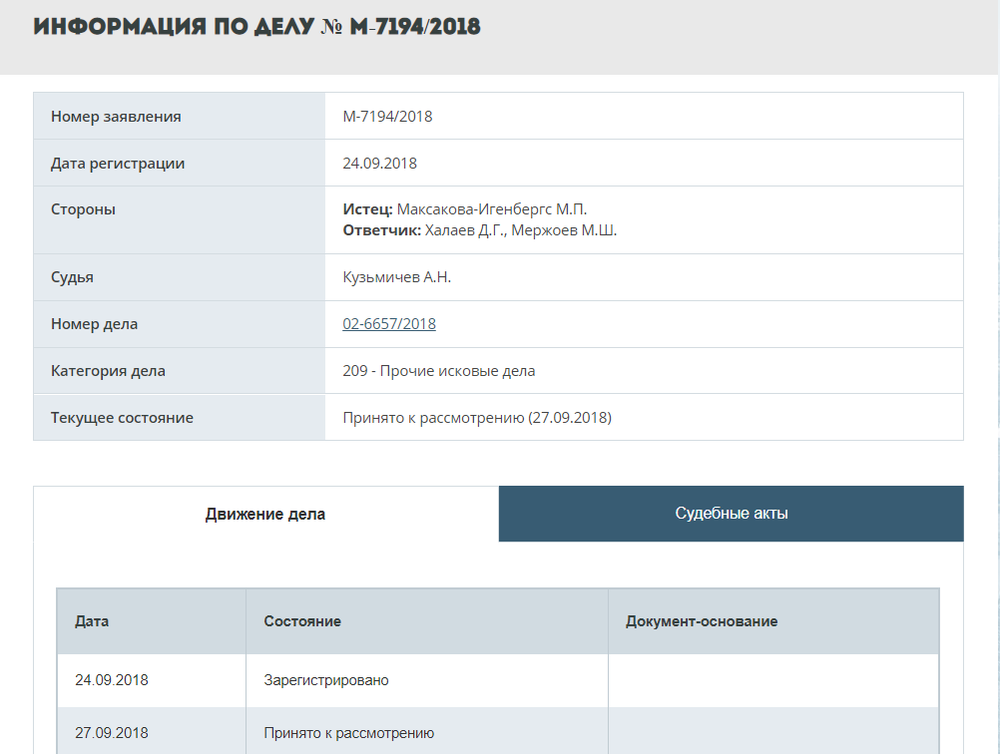Screen dimensions: 1000x754
Task: Click the Зарегистрировано status cell
Action: click(326, 680)
